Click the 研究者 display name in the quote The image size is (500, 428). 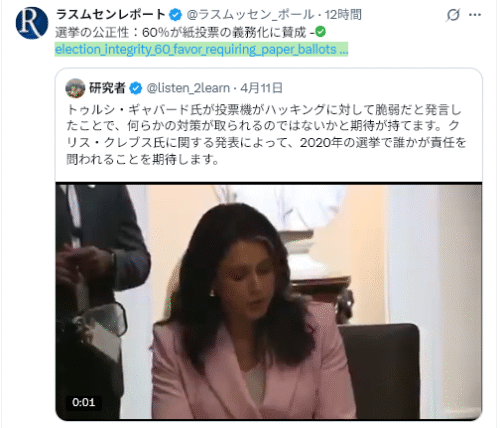pyautogui.click(x=107, y=88)
